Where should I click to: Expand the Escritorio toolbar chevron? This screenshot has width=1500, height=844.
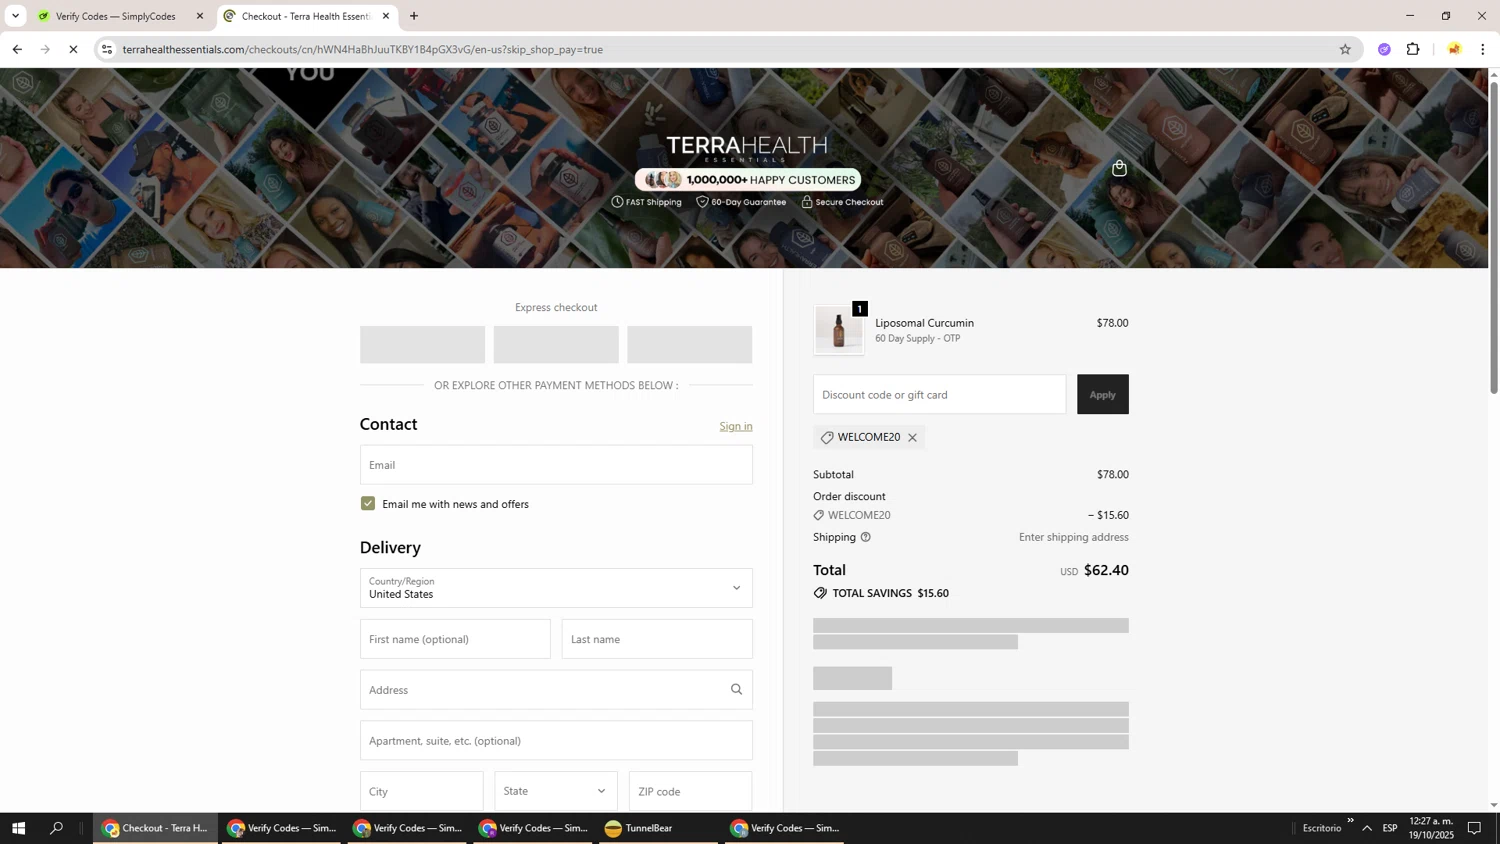pos(1350,821)
